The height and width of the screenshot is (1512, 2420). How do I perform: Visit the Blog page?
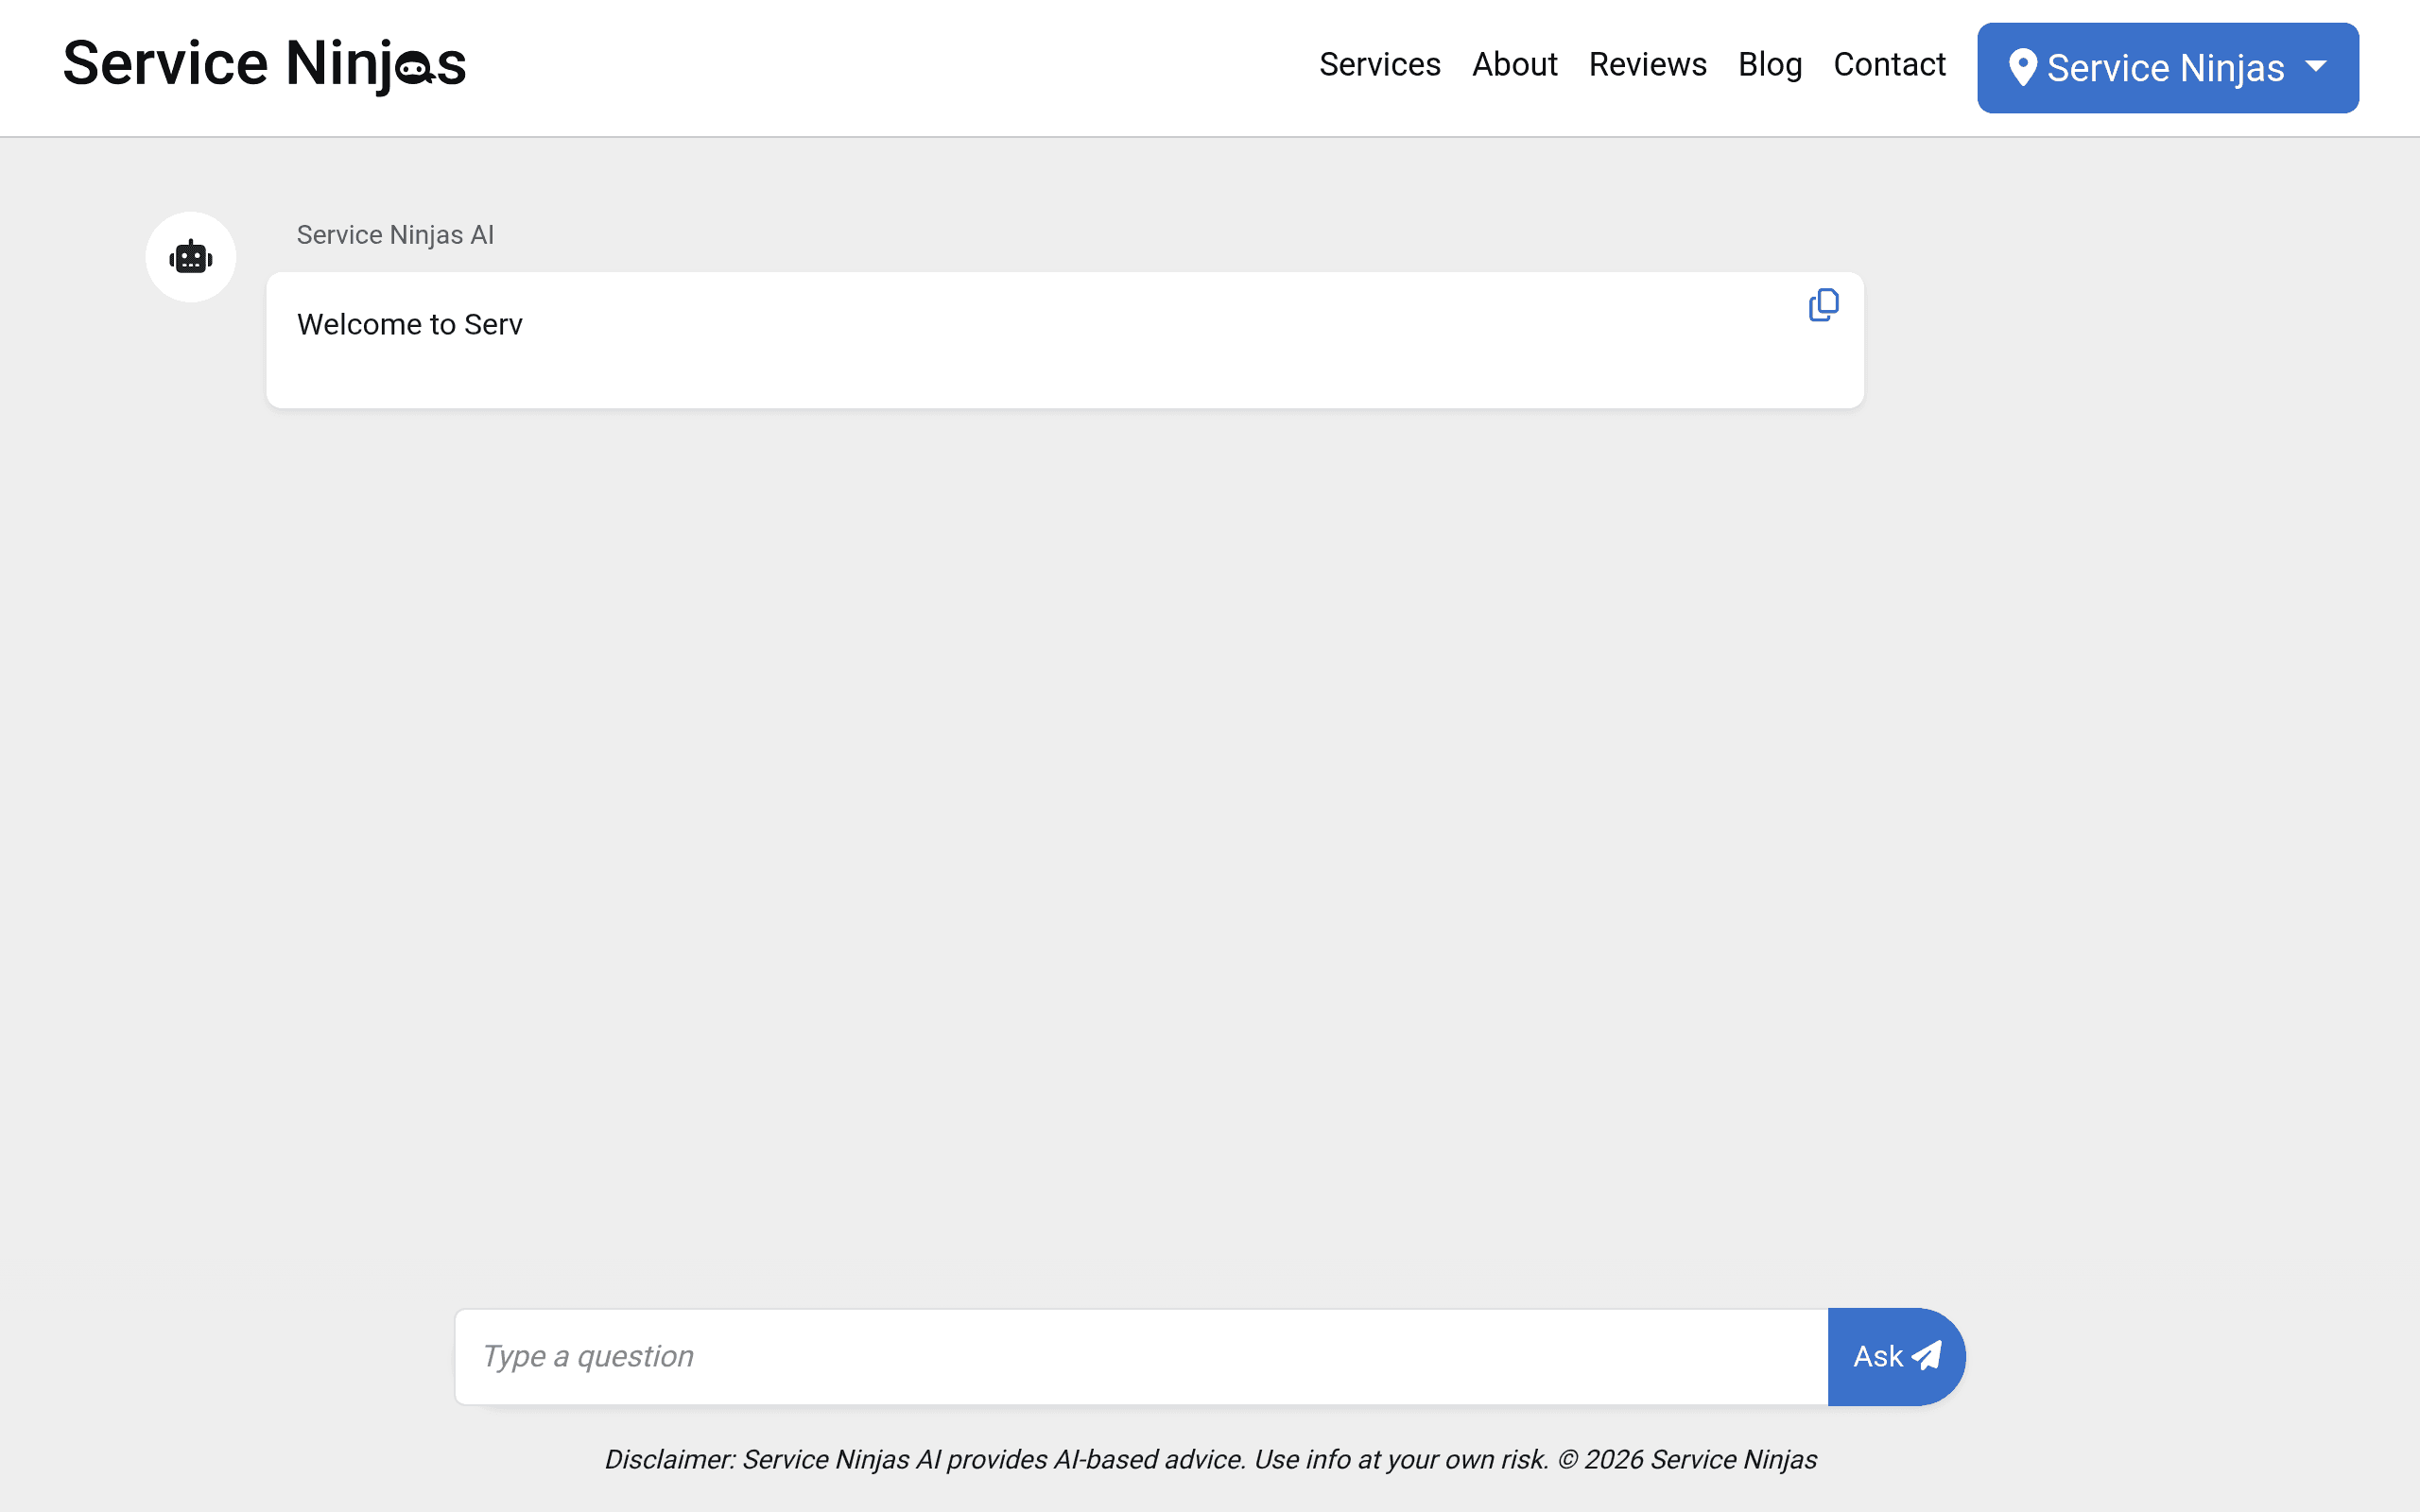(x=1769, y=64)
